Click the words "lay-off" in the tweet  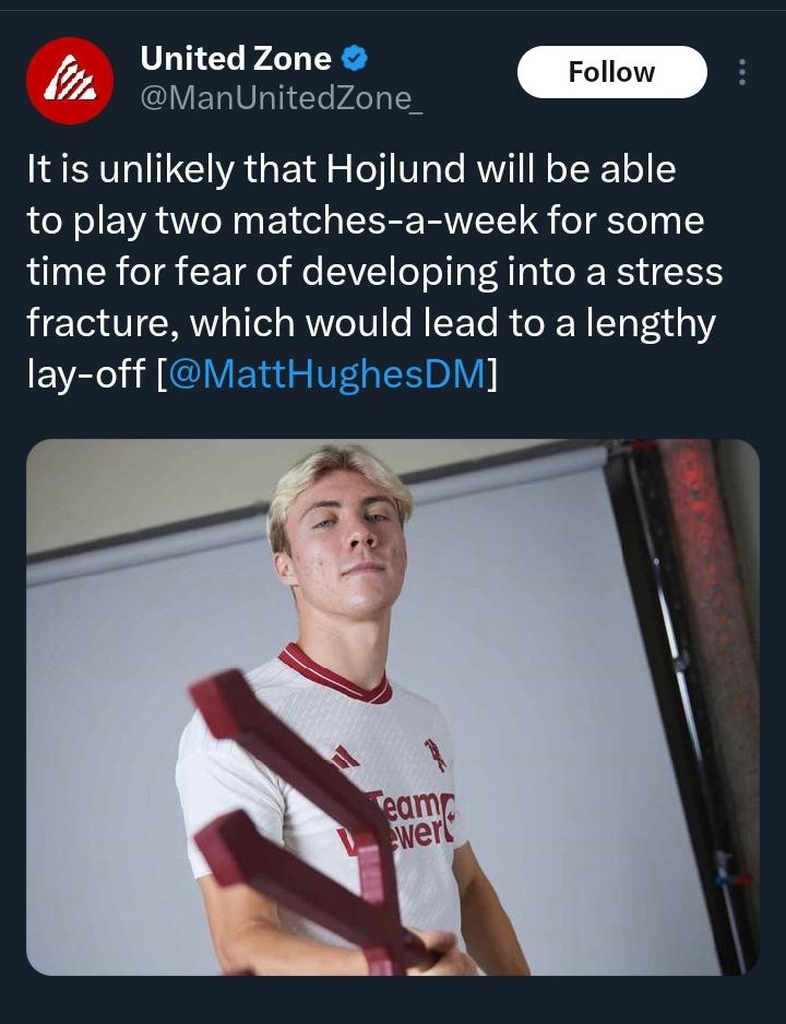tap(86, 374)
